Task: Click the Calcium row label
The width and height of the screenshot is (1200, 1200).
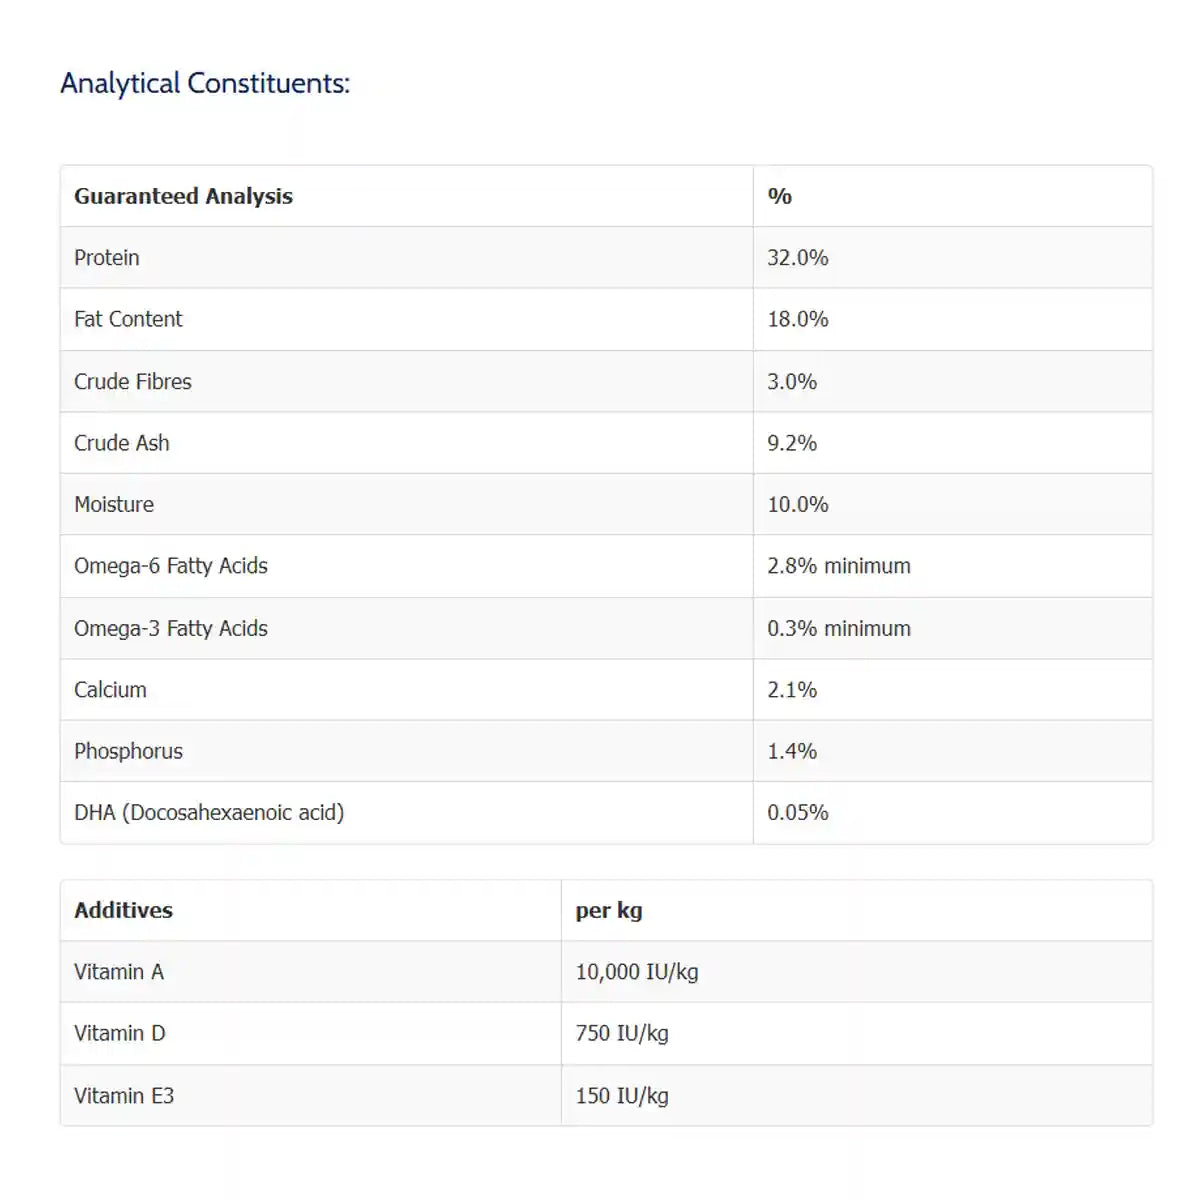Action: [110, 690]
